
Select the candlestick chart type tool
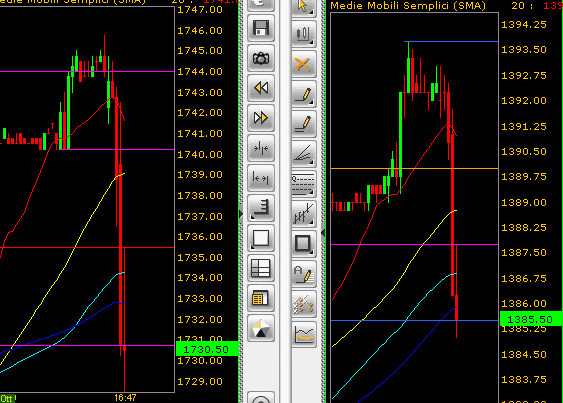pos(304,34)
